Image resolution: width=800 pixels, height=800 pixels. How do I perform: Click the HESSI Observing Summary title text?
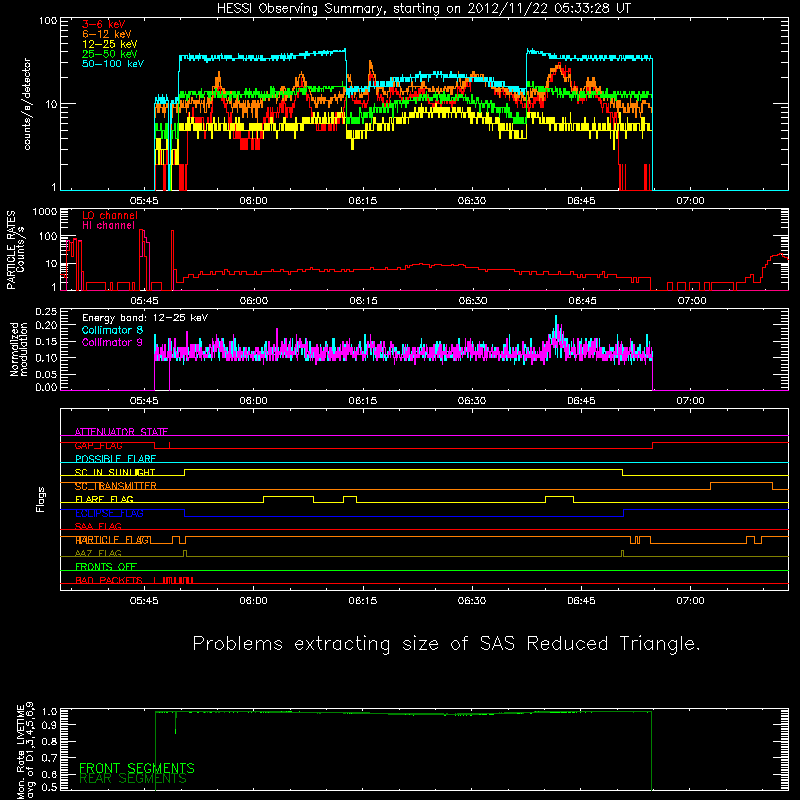point(423,9)
